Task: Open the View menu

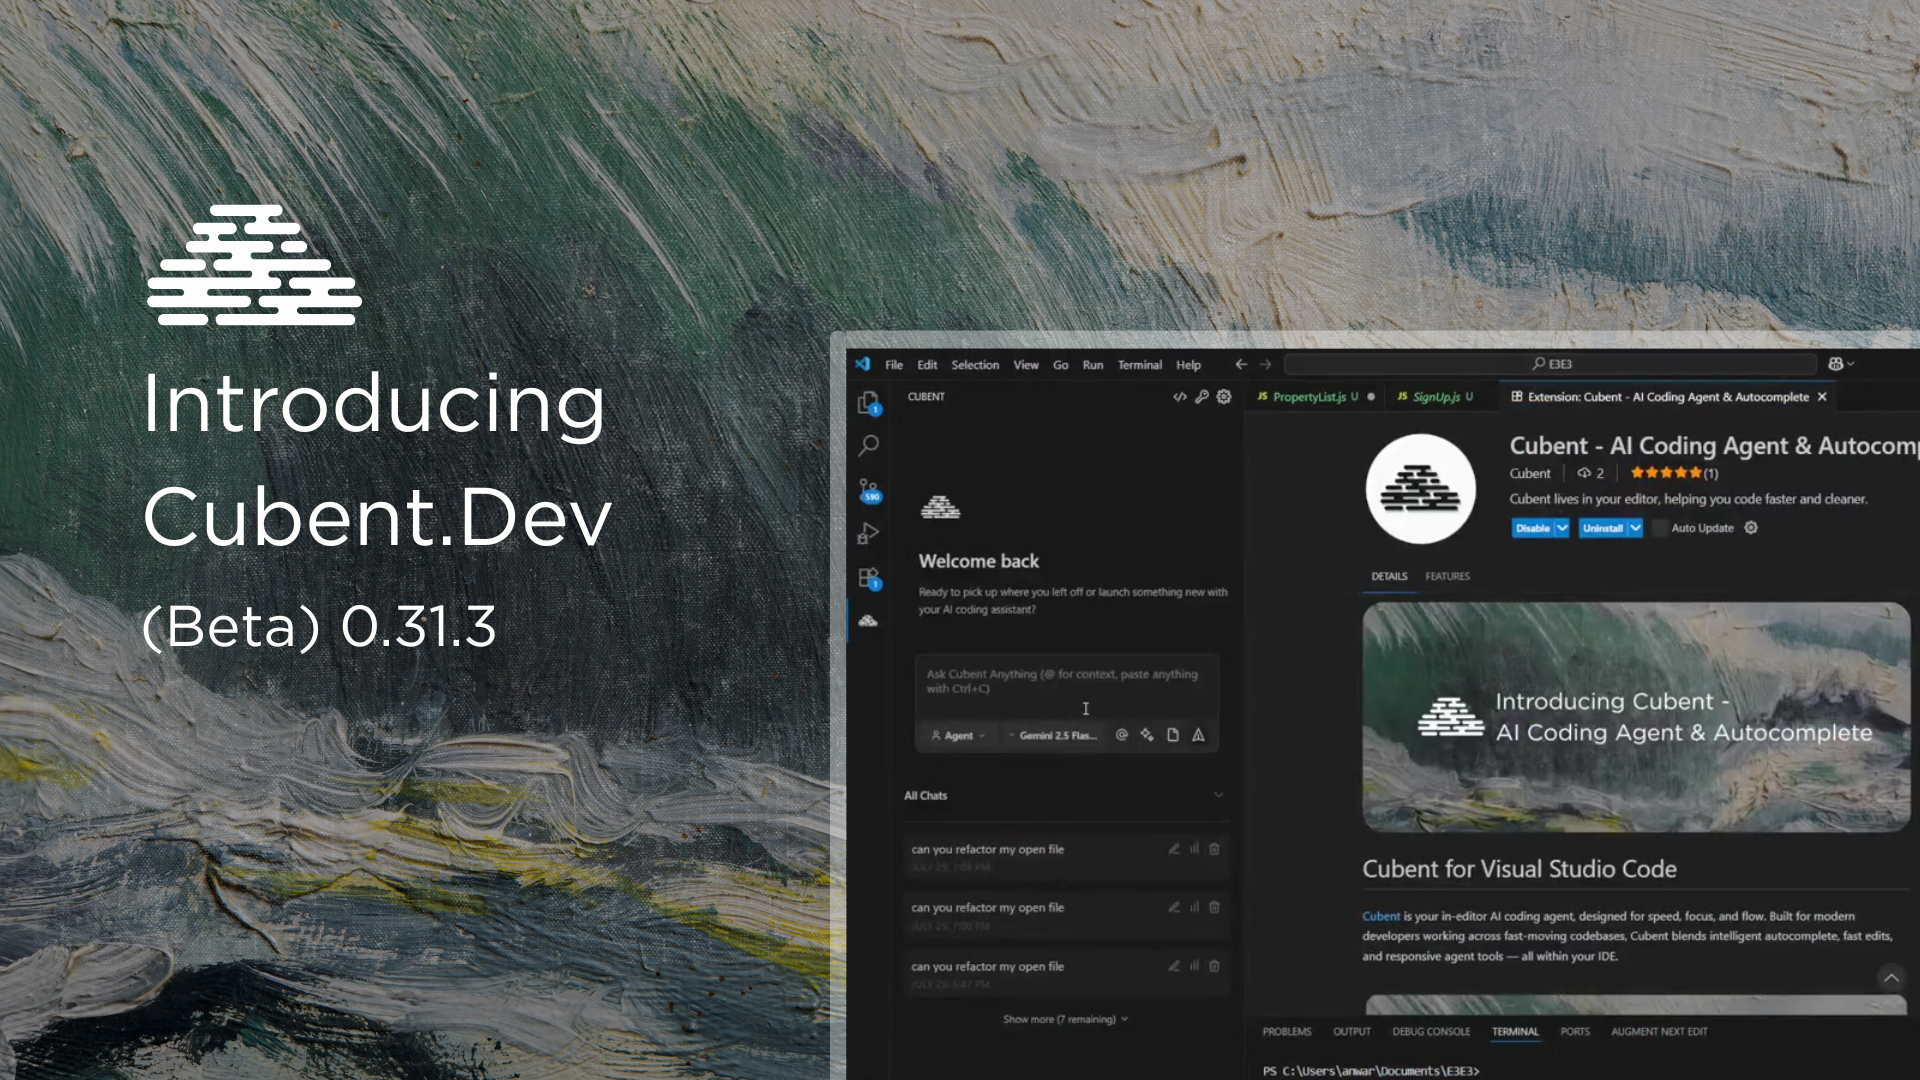Action: pos(1026,365)
